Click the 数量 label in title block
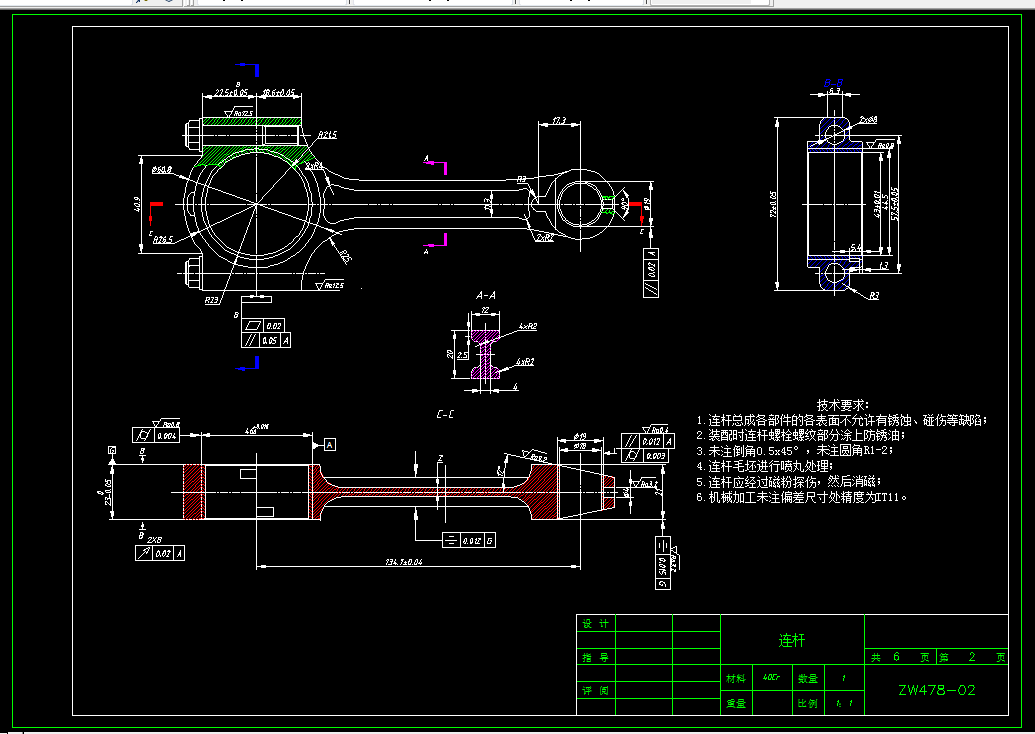This screenshot has width=1035, height=734. pyautogui.click(x=808, y=679)
